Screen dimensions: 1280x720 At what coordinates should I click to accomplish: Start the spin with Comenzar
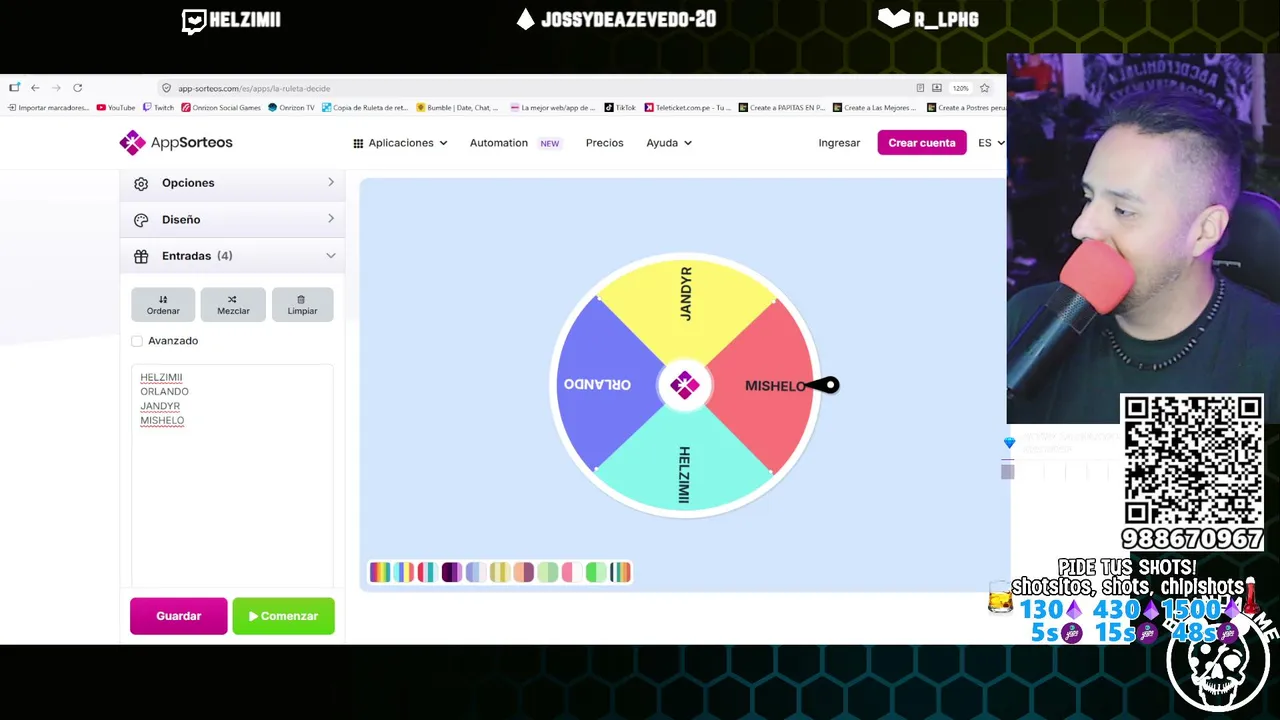283,616
